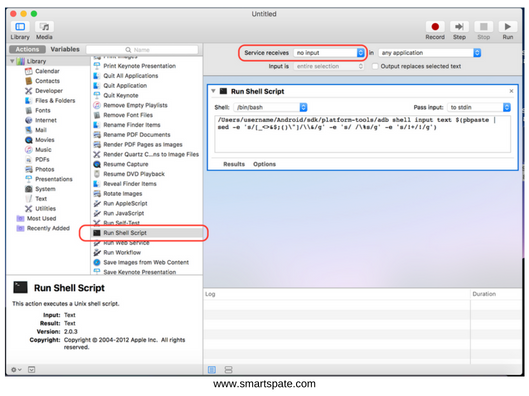Image resolution: width=529 pixels, height=396 pixels.
Task: Select the Resume Capture action
Action: (x=126, y=164)
